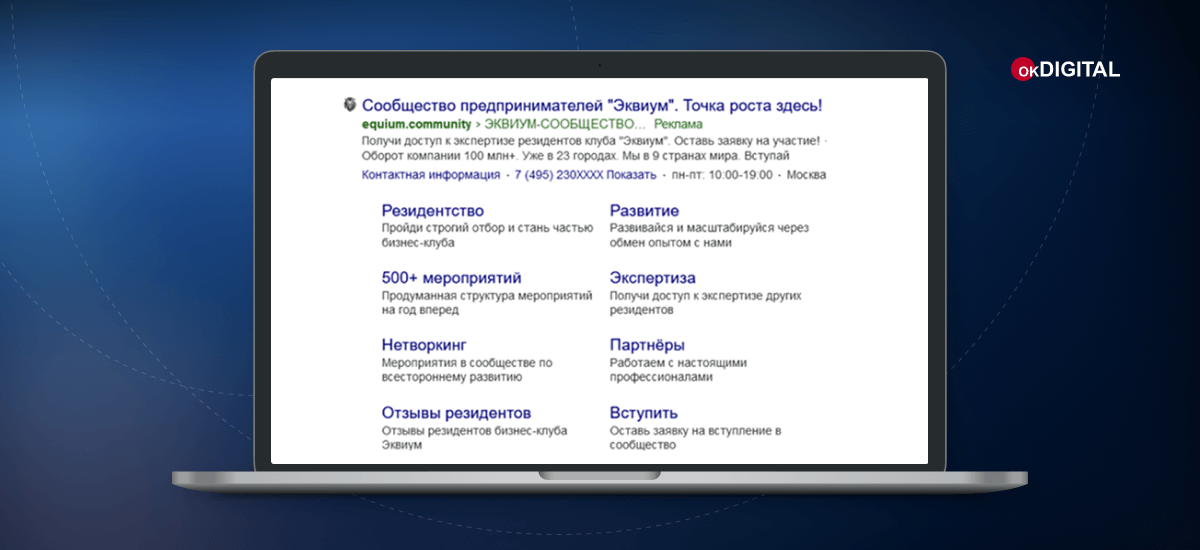The image size is (1200, 550).
Task: Click the OK DIGITAL logo
Action: coord(1066,69)
